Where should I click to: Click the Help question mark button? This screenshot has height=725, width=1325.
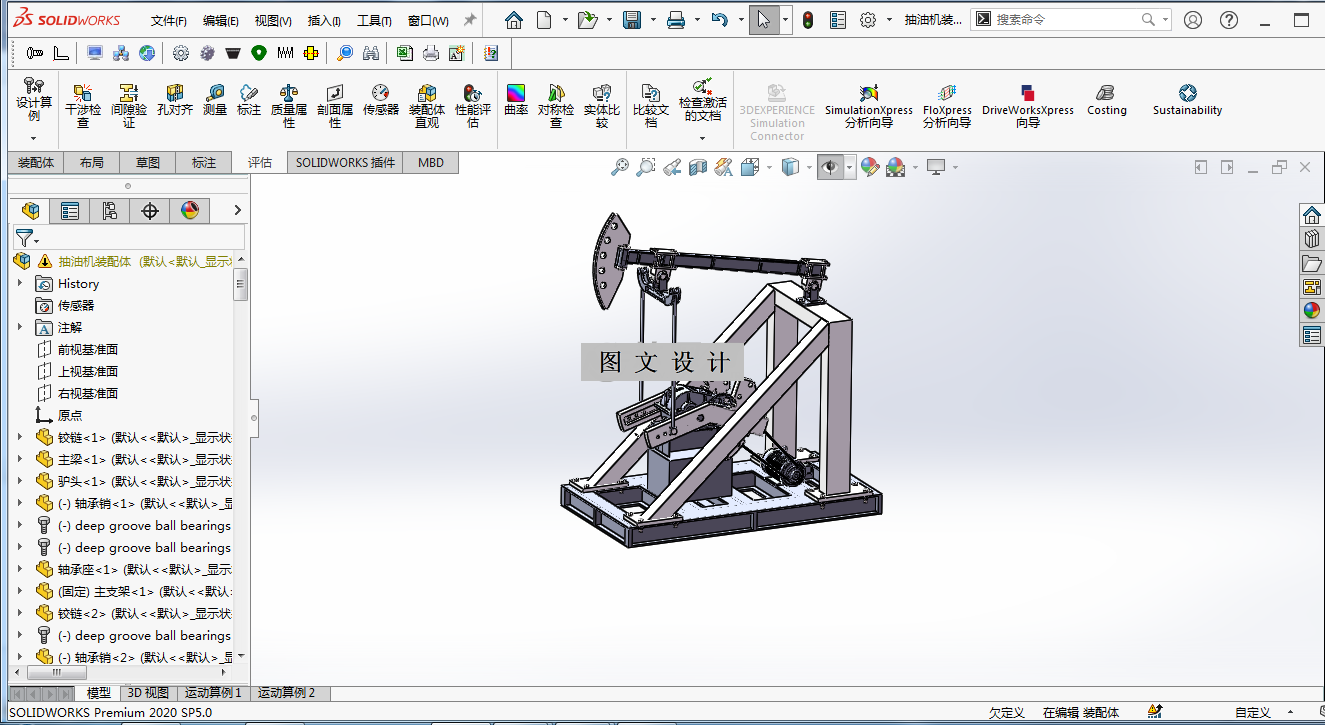point(1229,20)
